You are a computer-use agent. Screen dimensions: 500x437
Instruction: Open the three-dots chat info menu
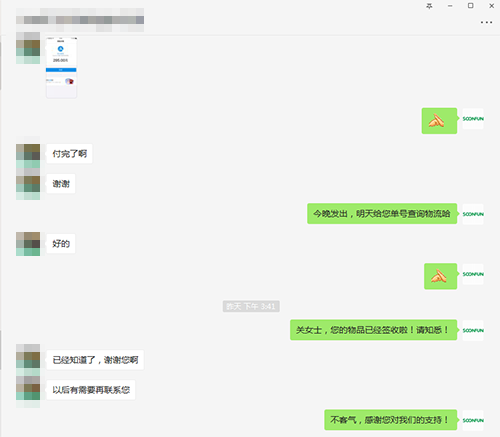pos(486,22)
